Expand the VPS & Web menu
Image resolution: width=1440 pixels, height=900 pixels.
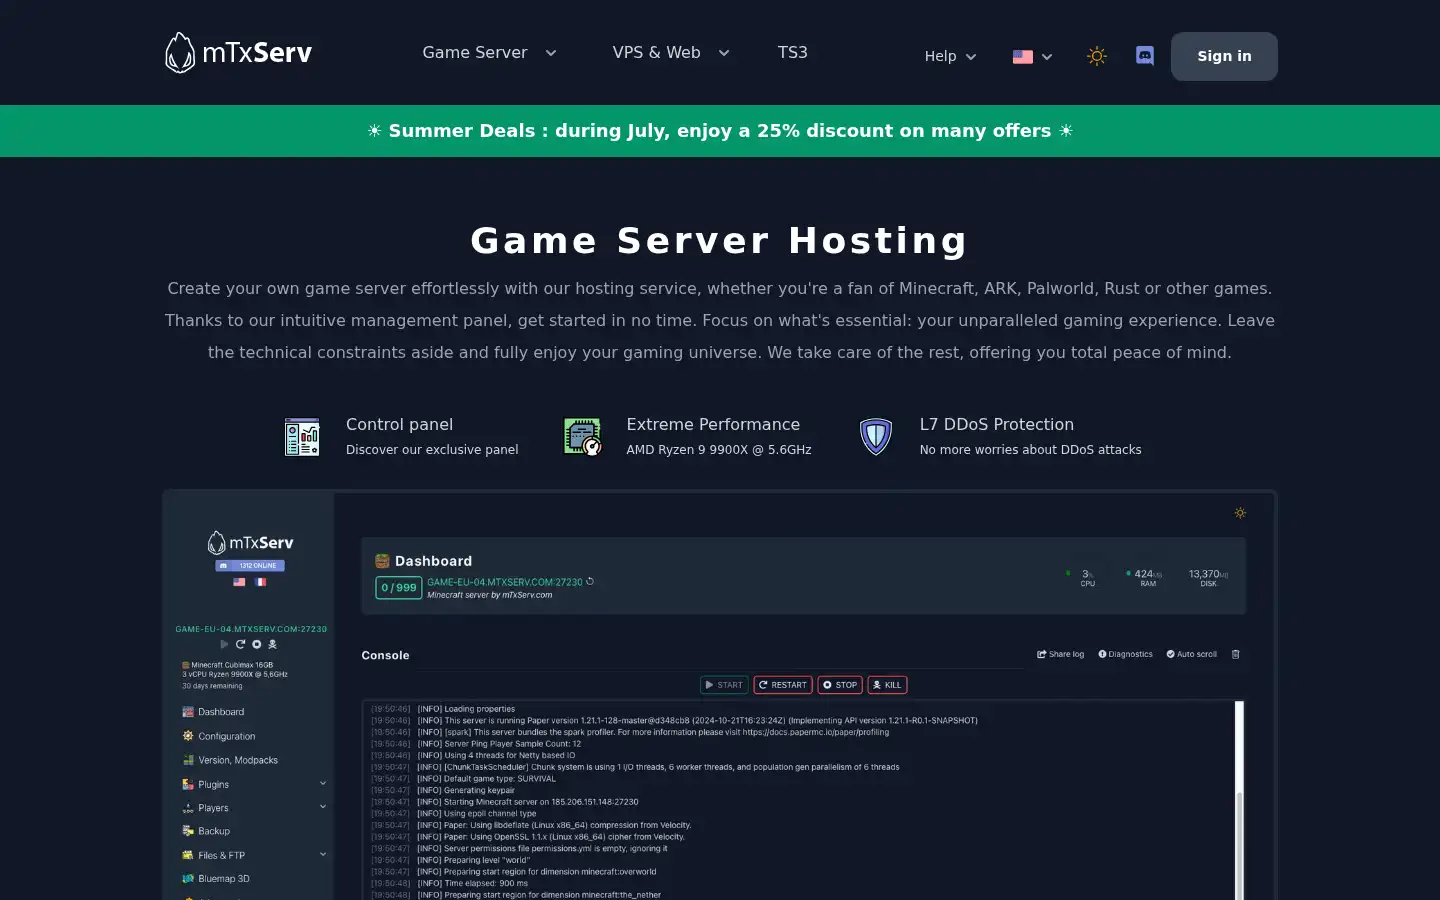671,52
